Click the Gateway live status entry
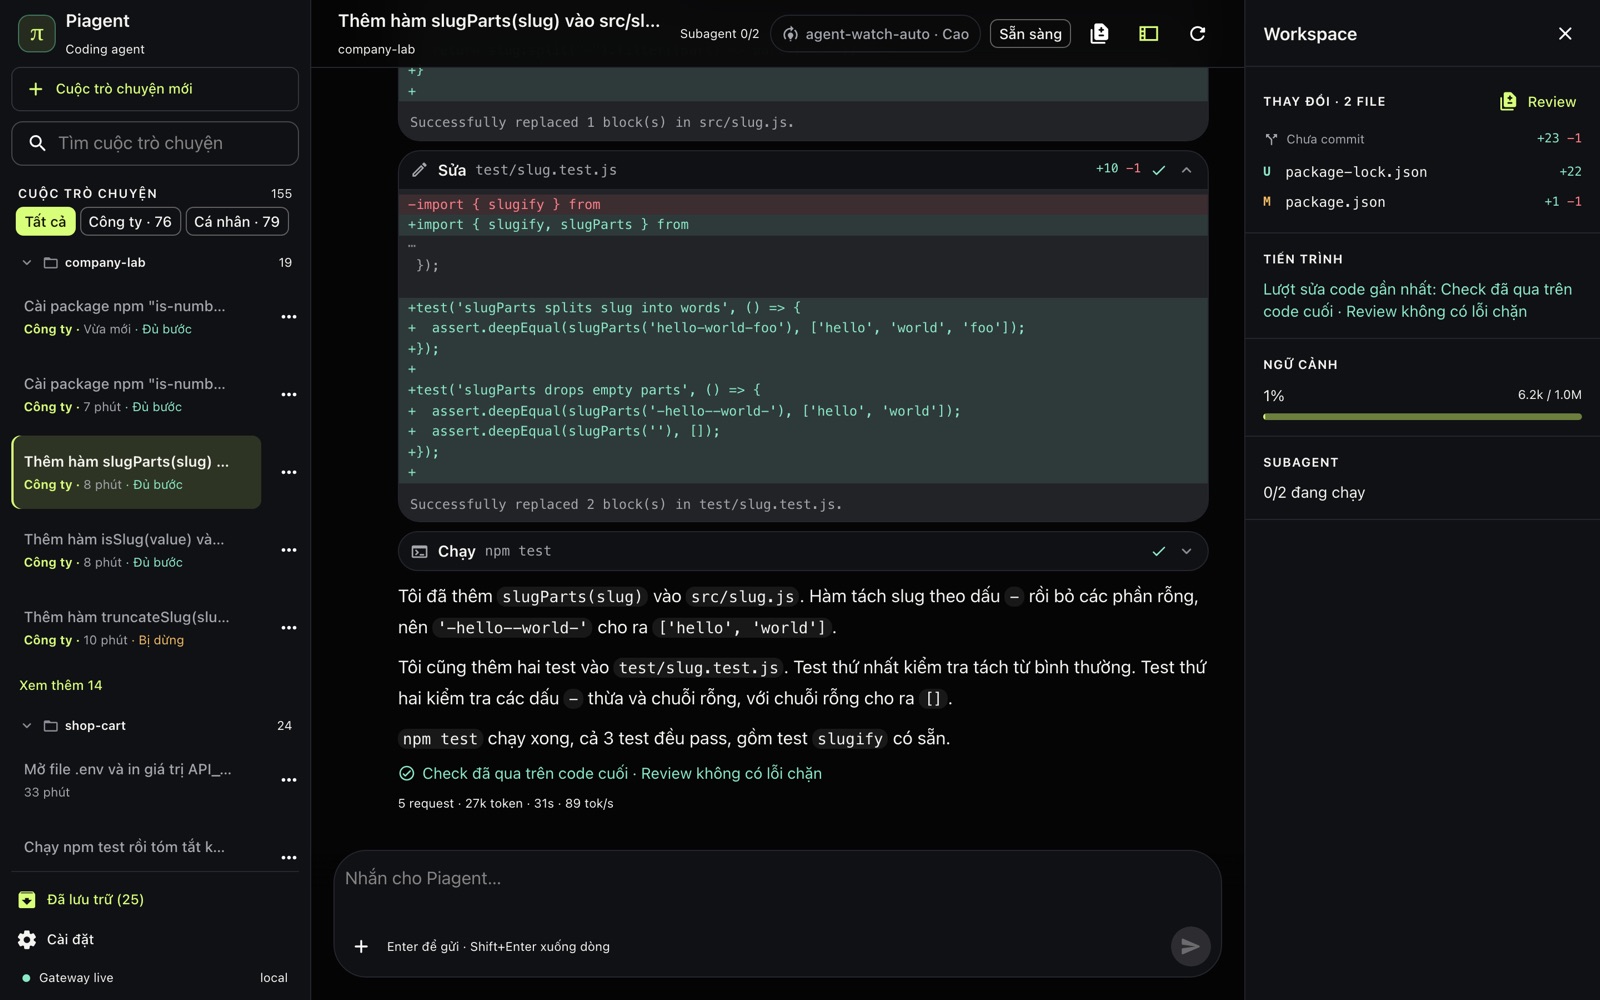The width and height of the screenshot is (1600, 1000). coord(67,978)
